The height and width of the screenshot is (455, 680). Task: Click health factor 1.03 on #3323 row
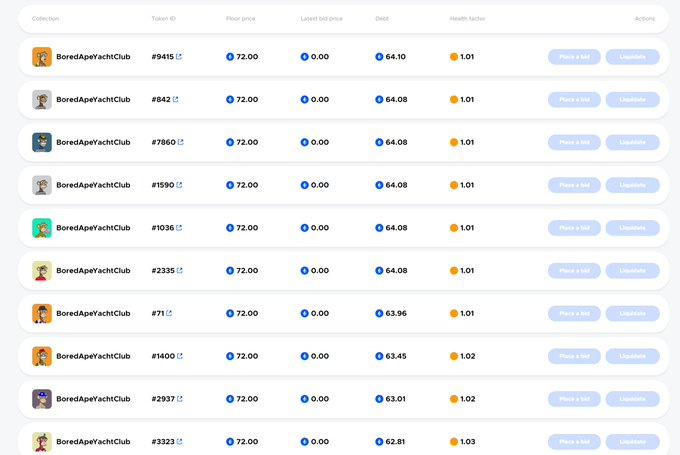point(468,442)
